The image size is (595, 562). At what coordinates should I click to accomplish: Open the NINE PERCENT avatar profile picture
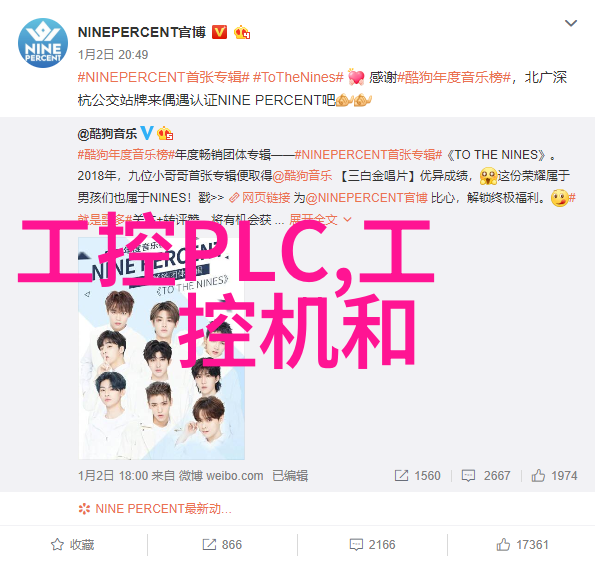(43, 43)
